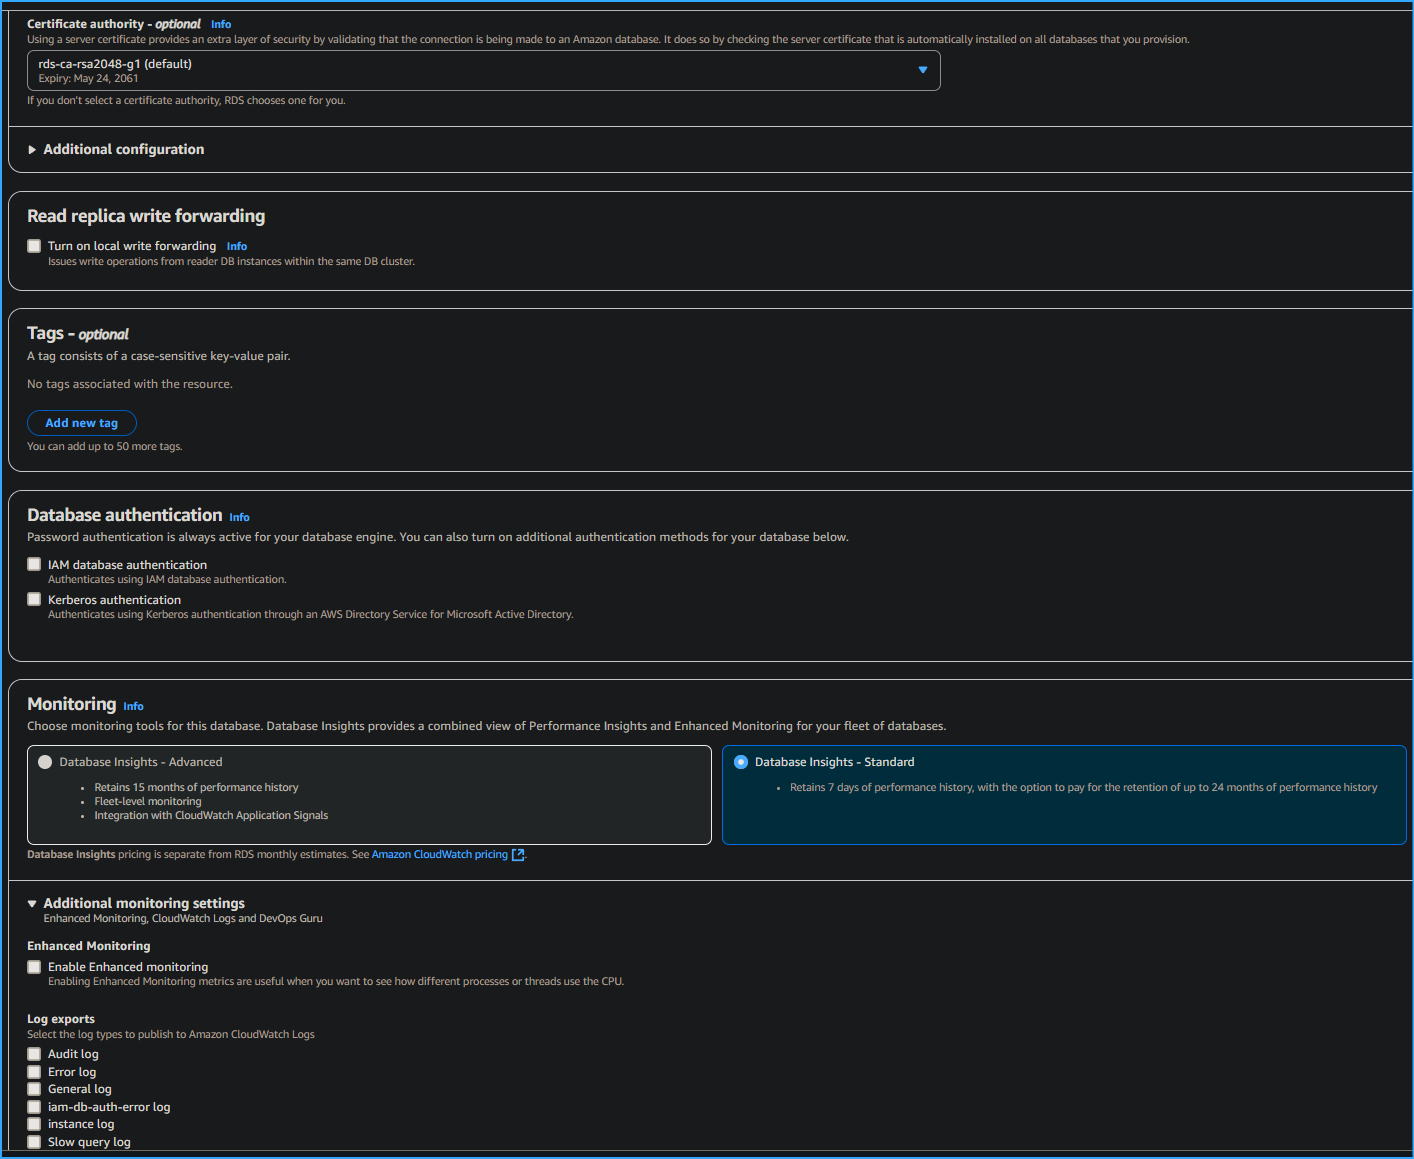Check the Audit log export option

click(33, 1053)
